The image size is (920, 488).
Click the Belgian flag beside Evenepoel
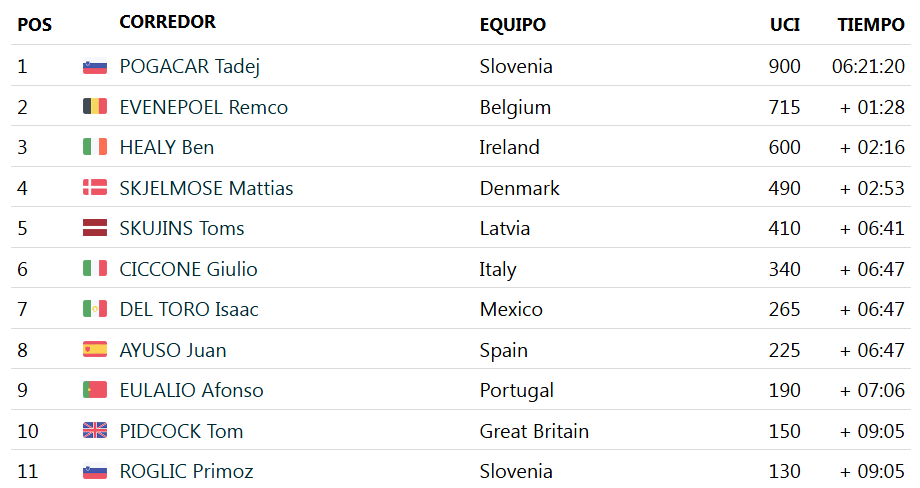(94, 107)
